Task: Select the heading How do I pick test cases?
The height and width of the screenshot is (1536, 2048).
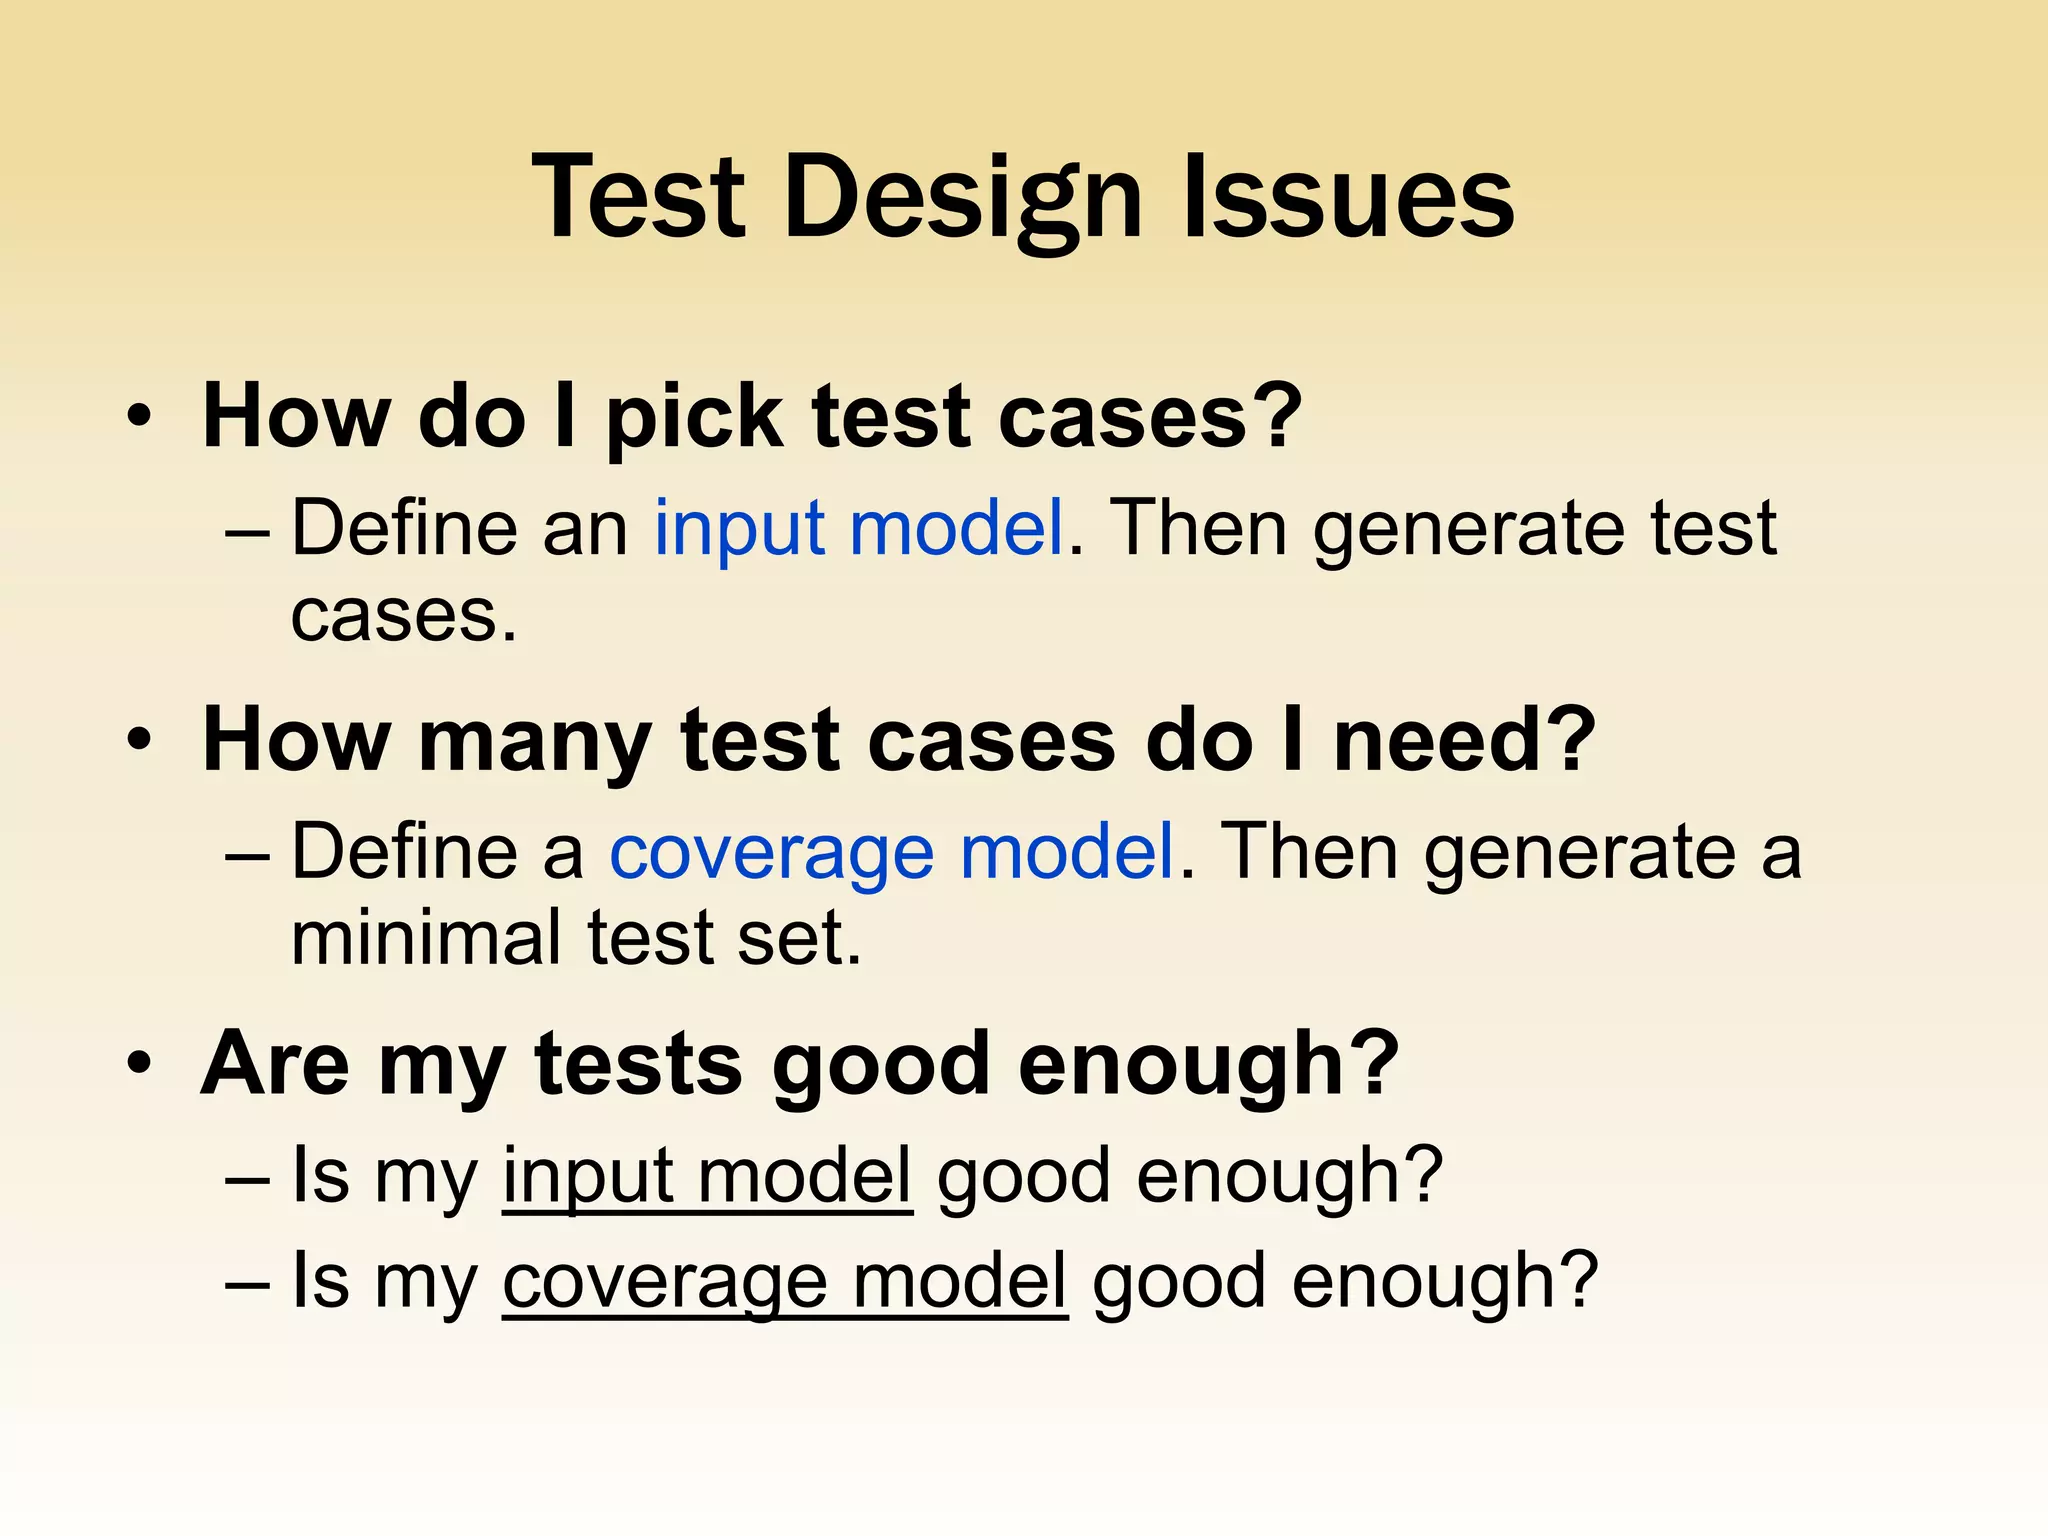Action: tap(752, 417)
